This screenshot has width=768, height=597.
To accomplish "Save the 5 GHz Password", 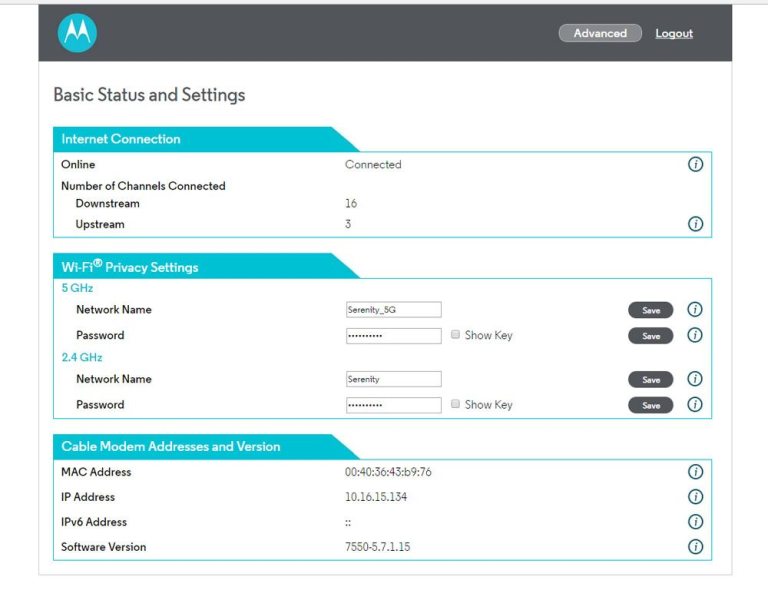I will pyautogui.click(x=650, y=336).
